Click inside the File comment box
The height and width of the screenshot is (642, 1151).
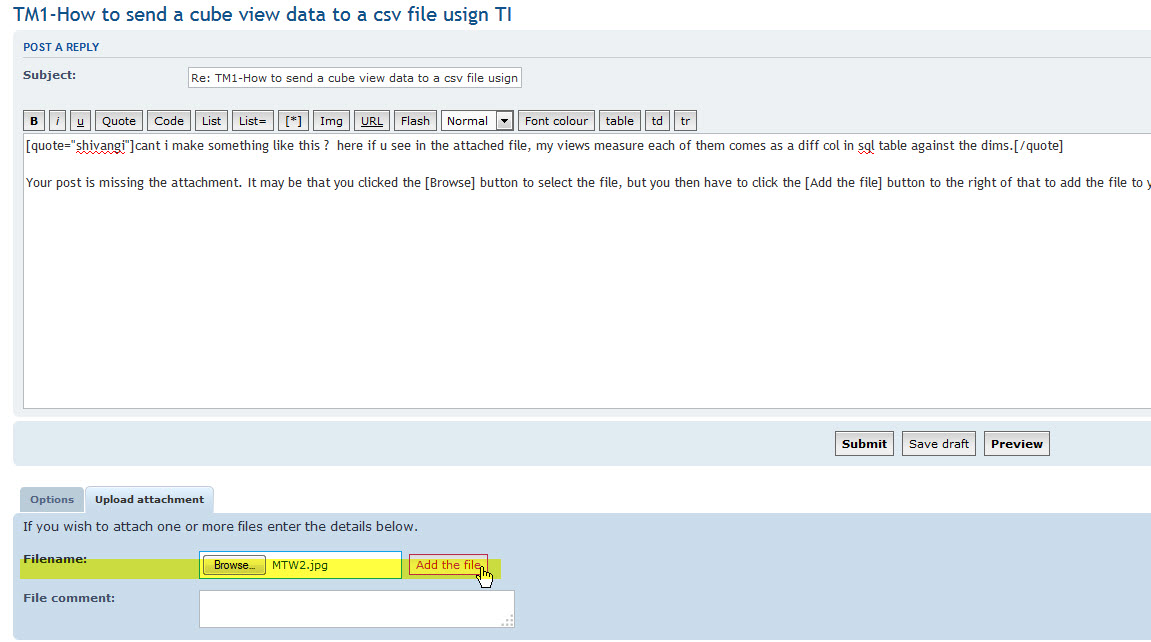click(x=356, y=608)
